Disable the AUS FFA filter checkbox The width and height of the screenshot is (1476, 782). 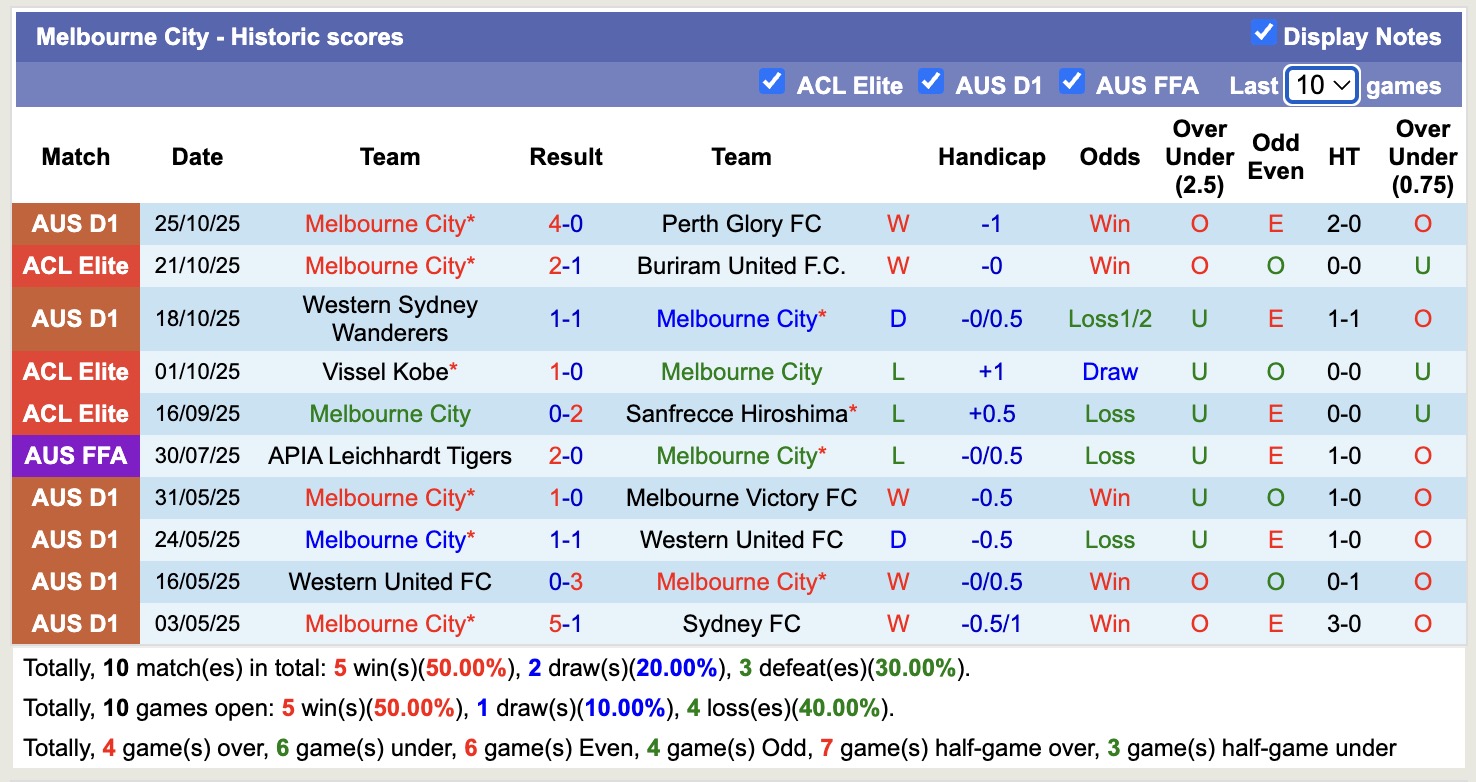[1072, 84]
